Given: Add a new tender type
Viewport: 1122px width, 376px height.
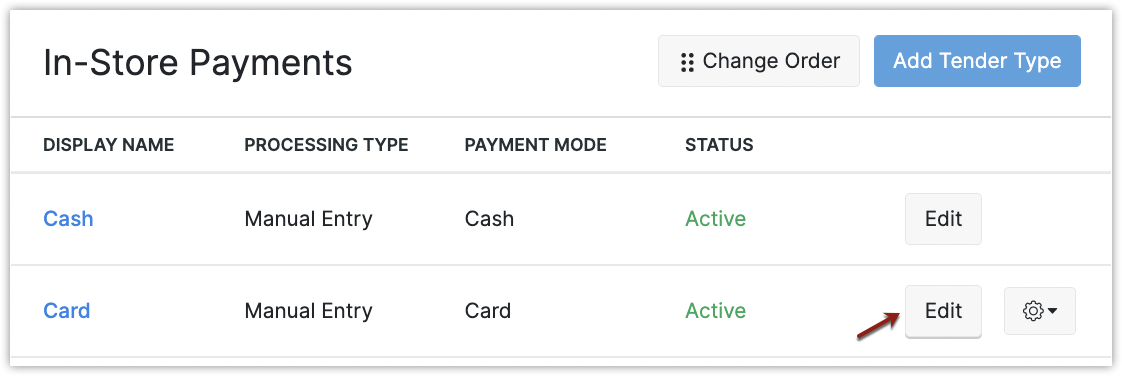Looking at the screenshot, I should (977, 62).
